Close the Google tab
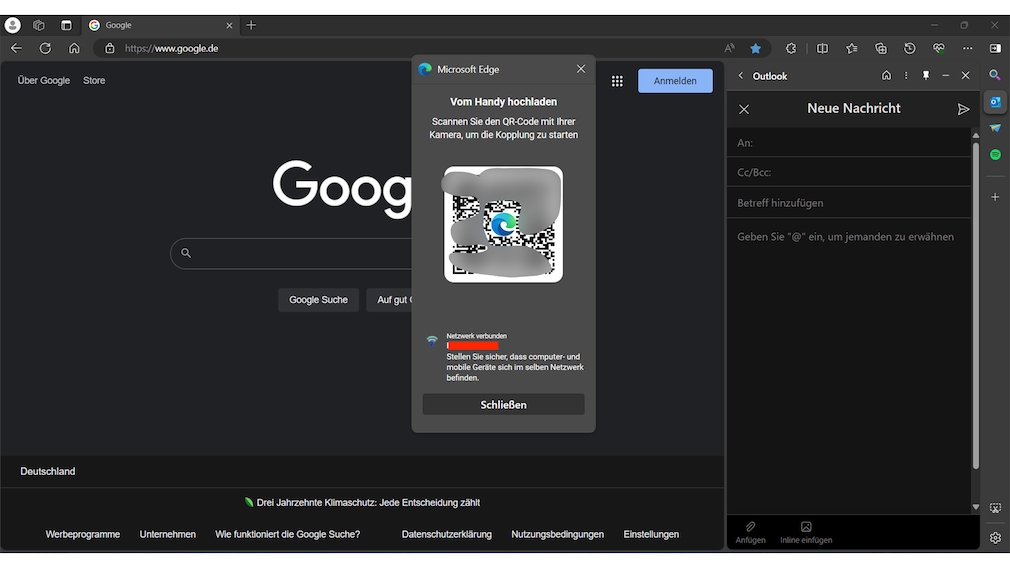The width and height of the screenshot is (1010, 568). [229, 25]
